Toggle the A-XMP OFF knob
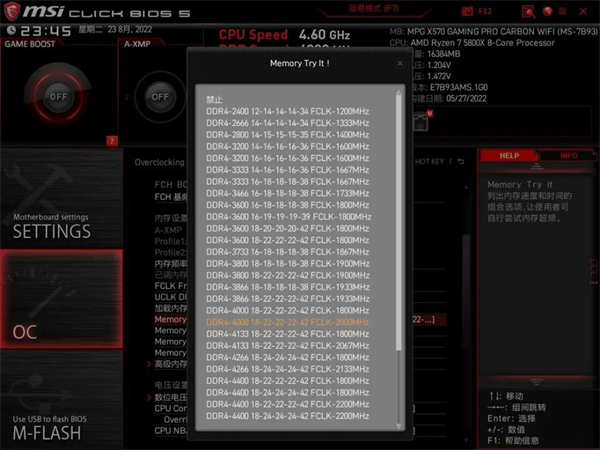Viewport: 600px width, 450px height. (159, 97)
